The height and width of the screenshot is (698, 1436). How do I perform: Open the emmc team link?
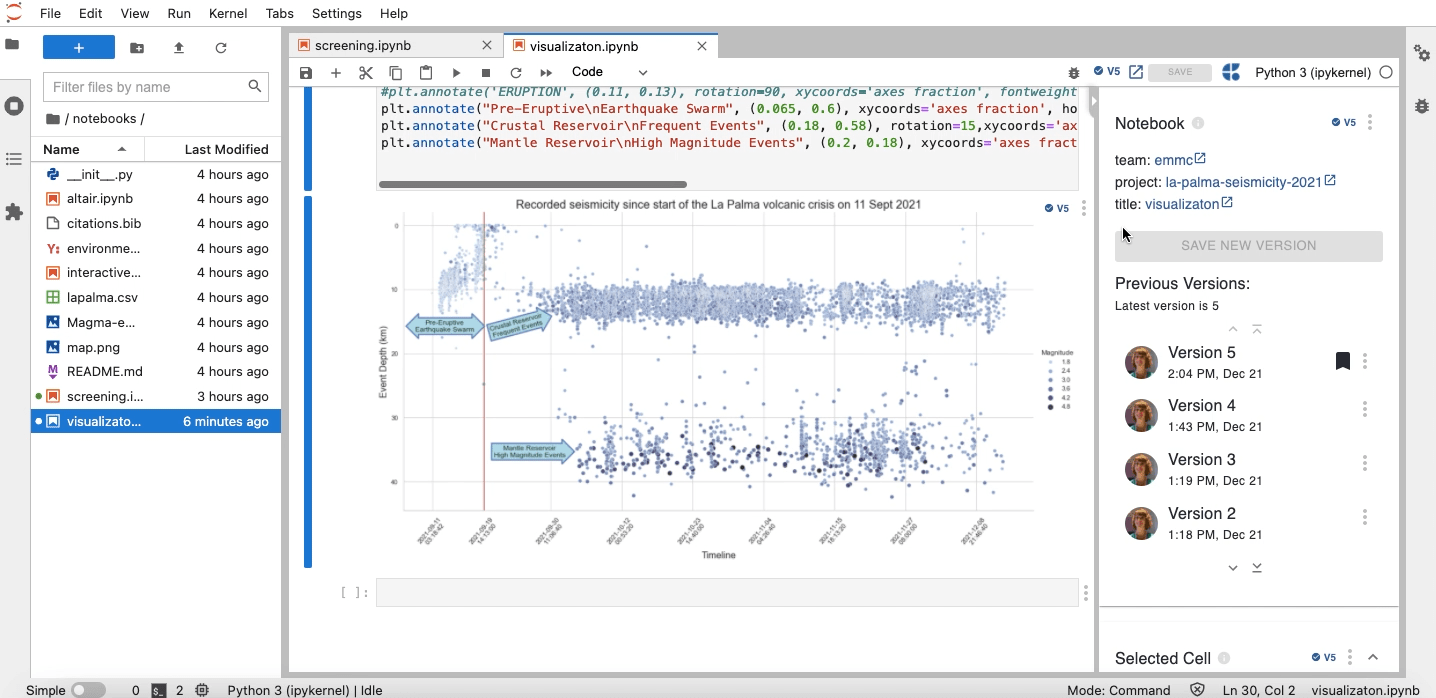1180,160
